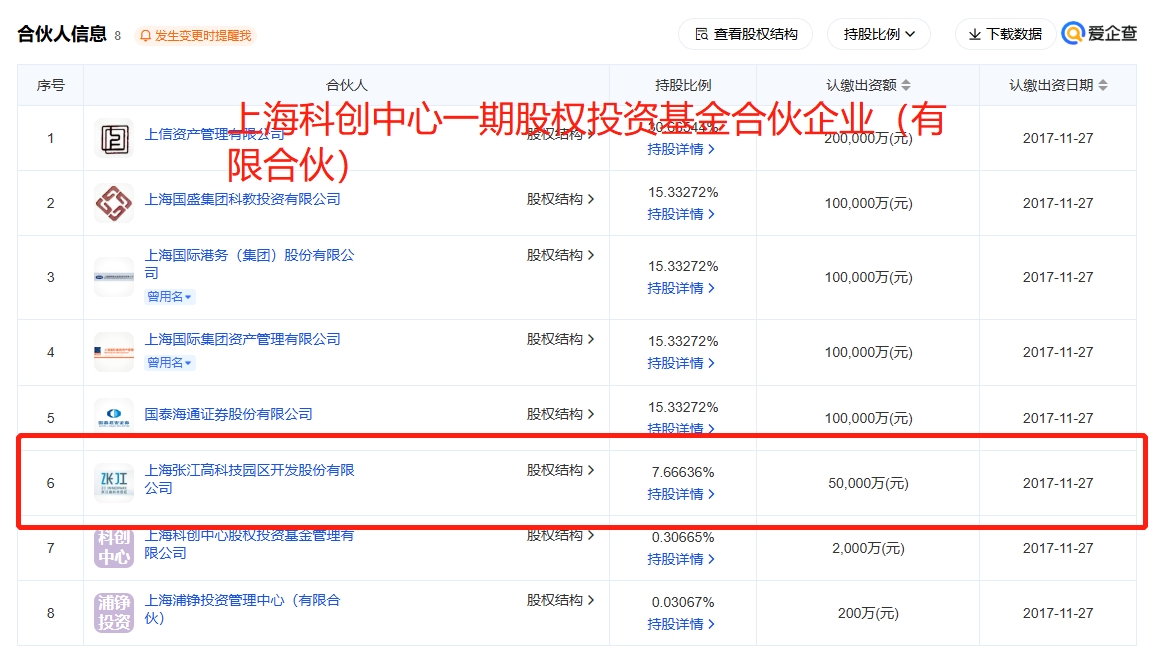Open 上海浦铮投资管理中心 link
Screen dimensions: 1164x661
click(x=242, y=609)
